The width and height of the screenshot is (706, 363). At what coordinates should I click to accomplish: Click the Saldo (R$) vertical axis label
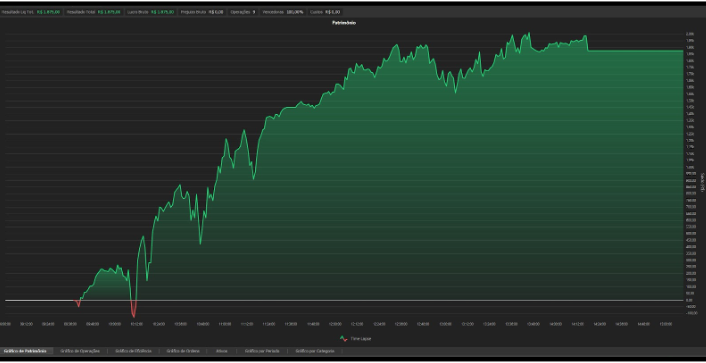tap(702, 182)
